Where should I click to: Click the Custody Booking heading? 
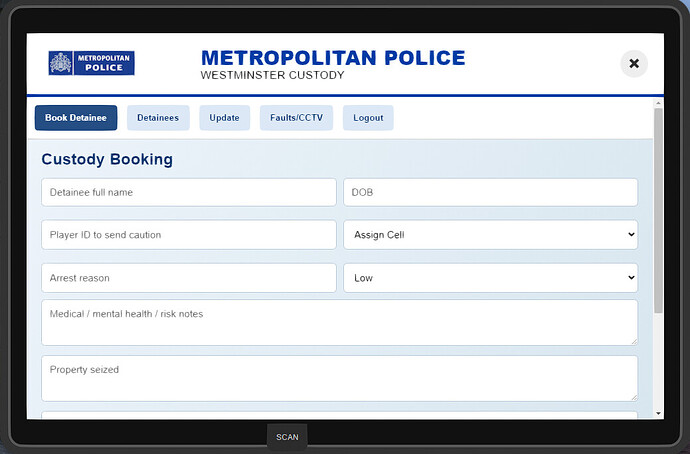[107, 159]
